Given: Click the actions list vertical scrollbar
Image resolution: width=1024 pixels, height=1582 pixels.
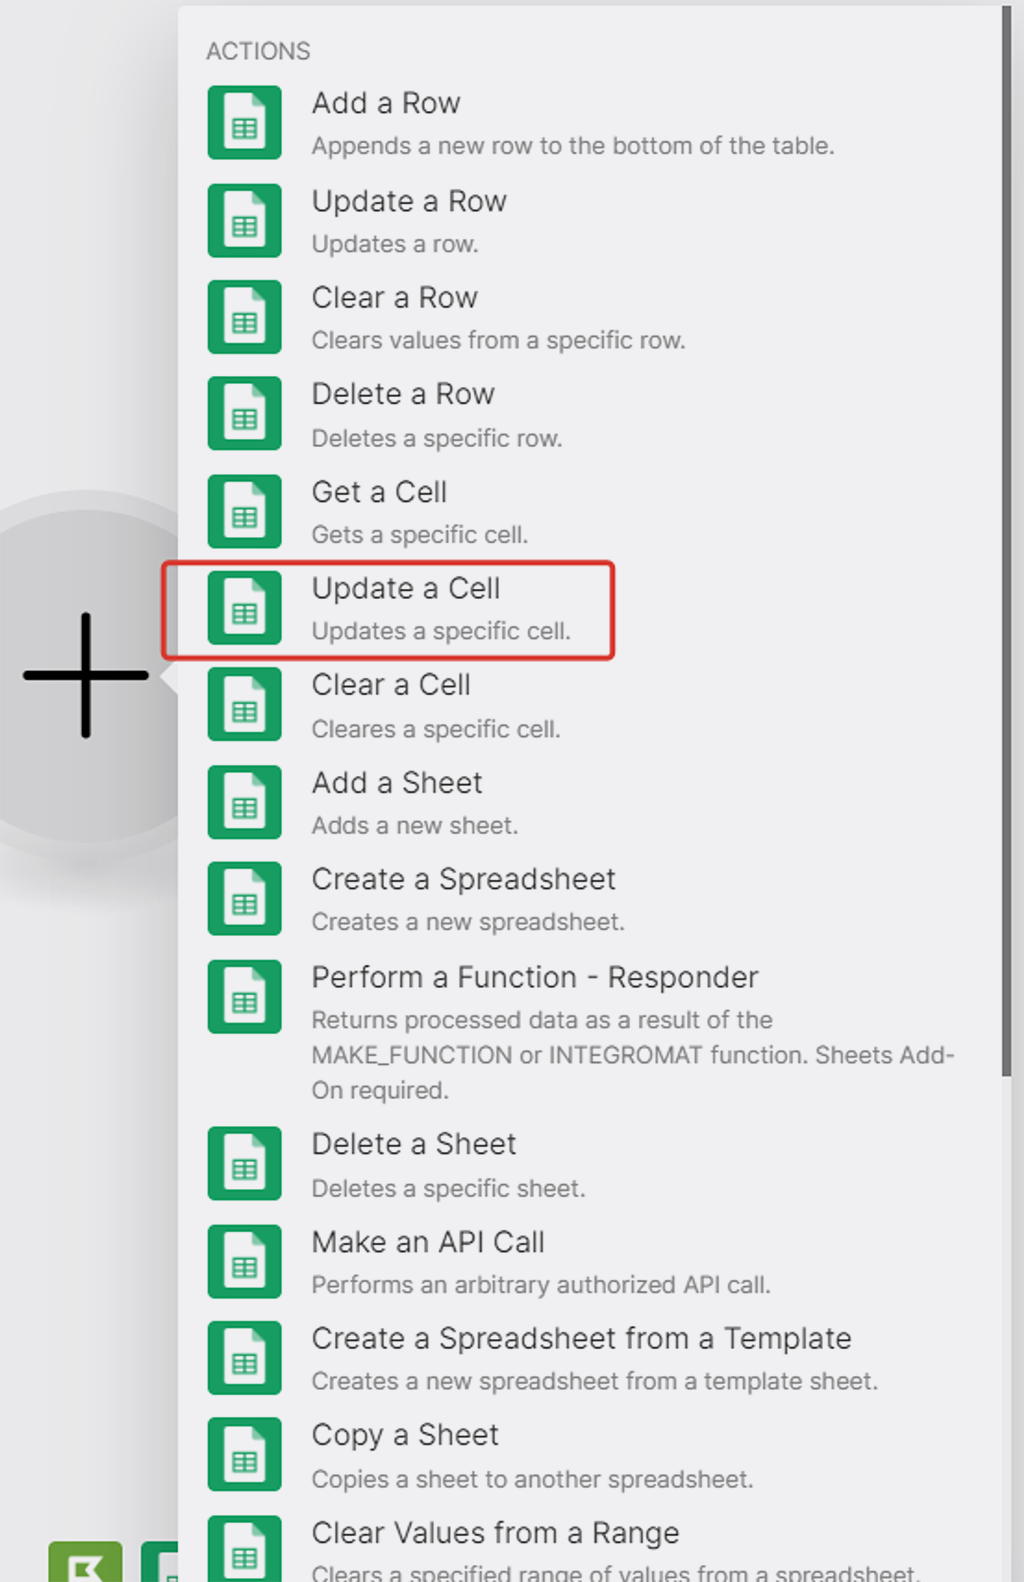Looking at the screenshot, I should click(1006, 541).
